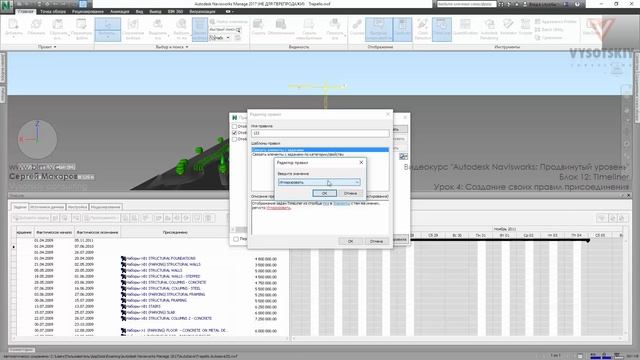This screenshot has width=640, height=360.
Task: Expand the Проект ribbon panel arrow
Action: pyautogui.click(x=55, y=47)
